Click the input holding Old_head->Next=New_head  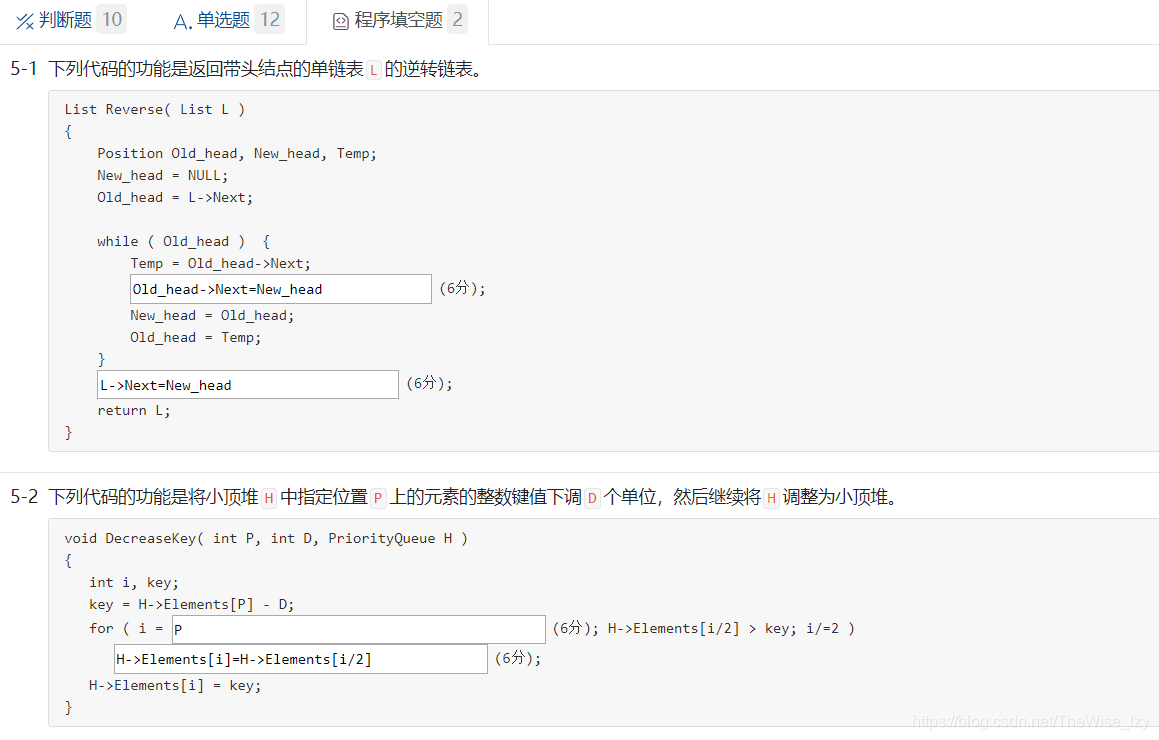click(x=281, y=289)
